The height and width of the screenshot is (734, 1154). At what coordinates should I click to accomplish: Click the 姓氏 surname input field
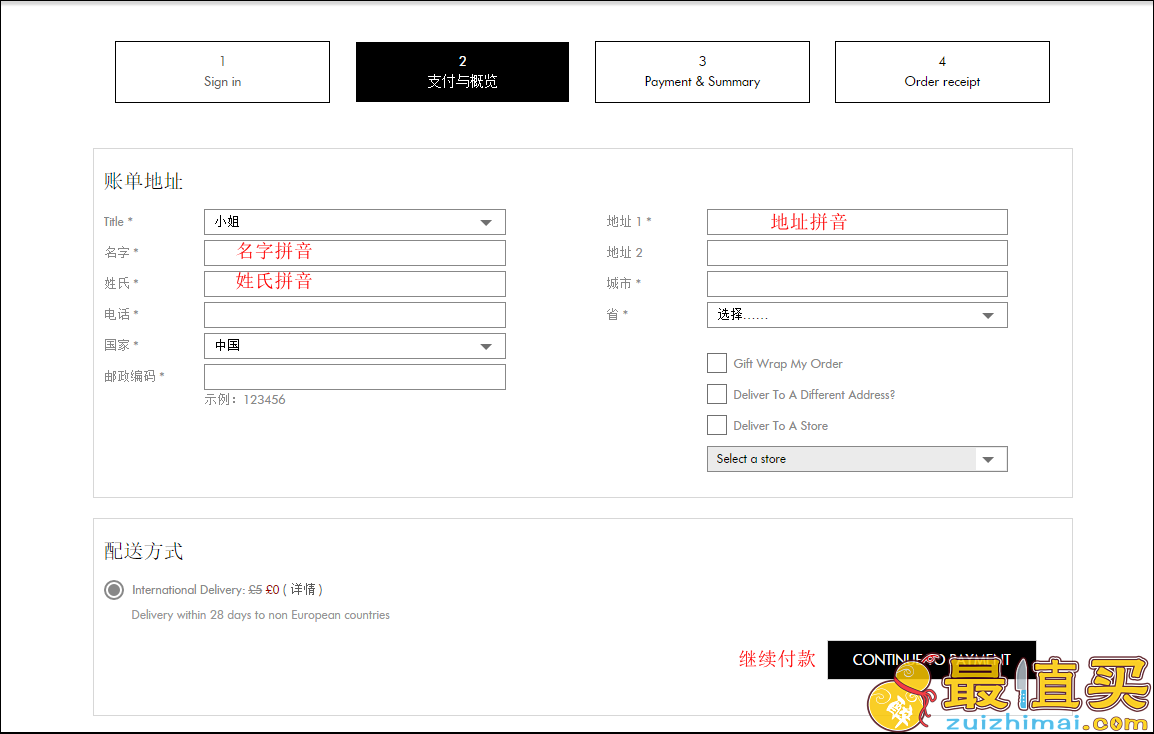(355, 283)
